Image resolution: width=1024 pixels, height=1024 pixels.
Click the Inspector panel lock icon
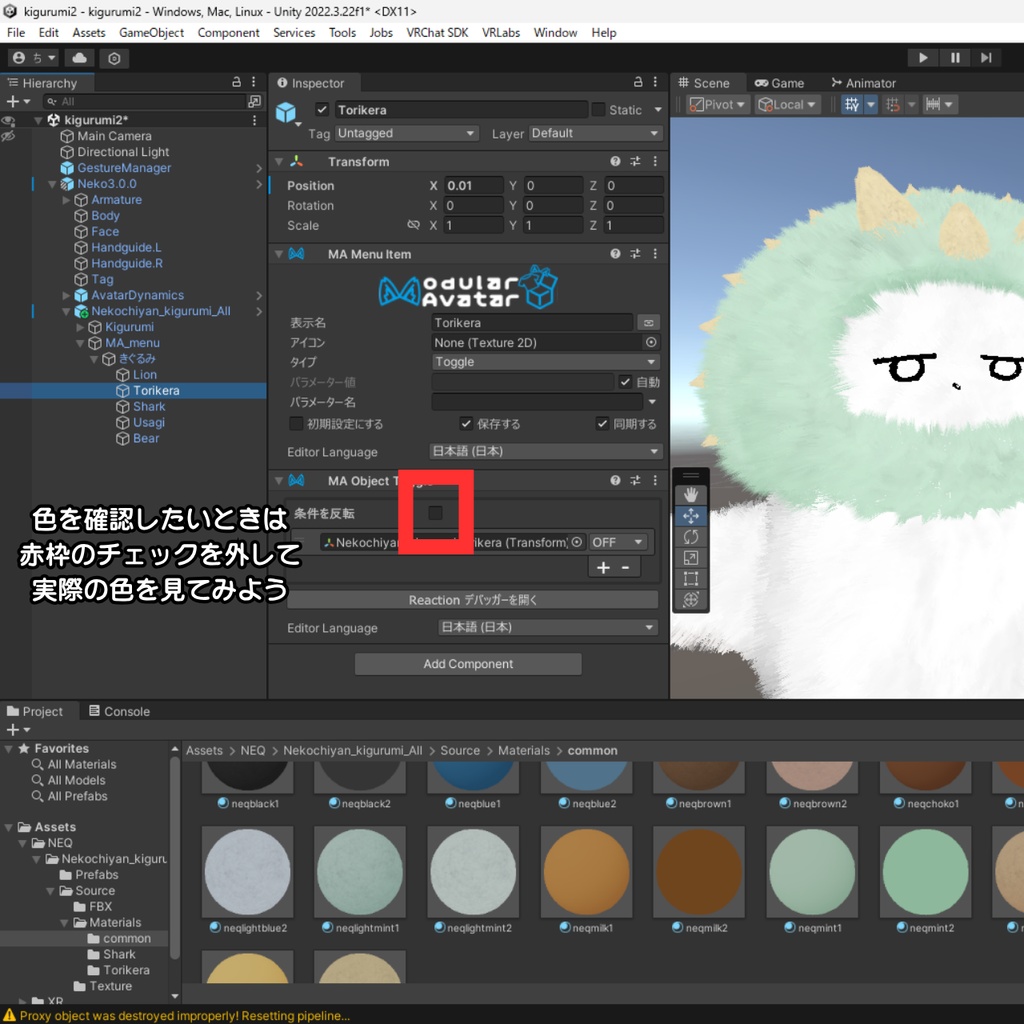tap(638, 82)
